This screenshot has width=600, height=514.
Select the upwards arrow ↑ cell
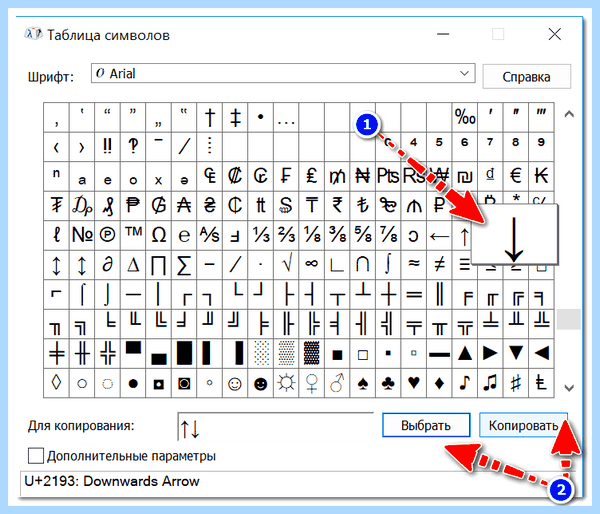[x=464, y=235]
